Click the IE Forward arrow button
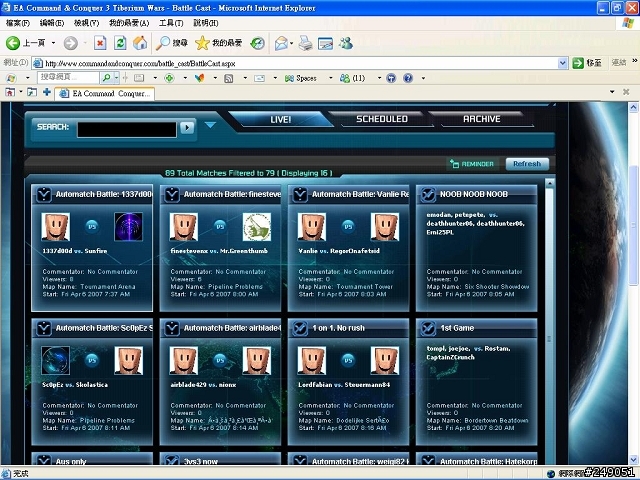Screen dimensions: 640x480 [71, 43]
